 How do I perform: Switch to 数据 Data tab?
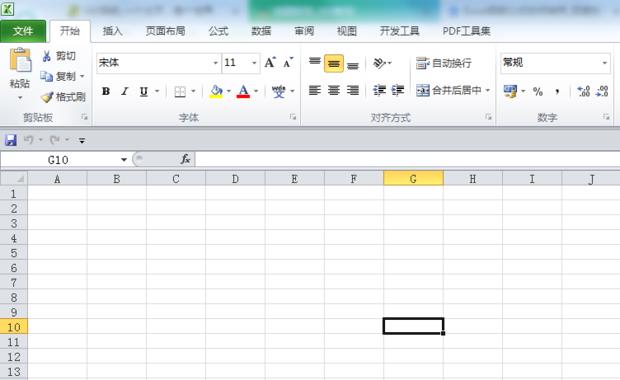click(x=261, y=31)
